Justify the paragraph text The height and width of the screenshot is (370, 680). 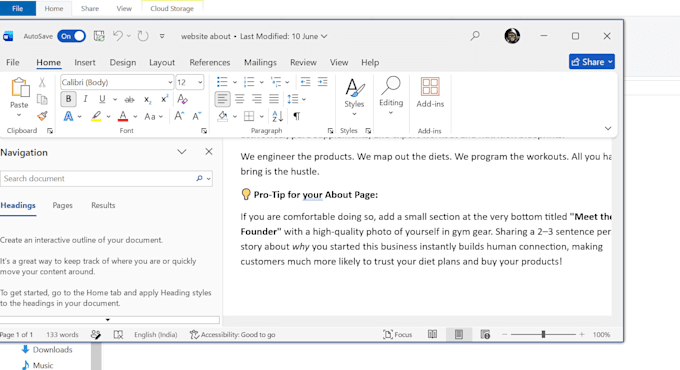(274, 99)
